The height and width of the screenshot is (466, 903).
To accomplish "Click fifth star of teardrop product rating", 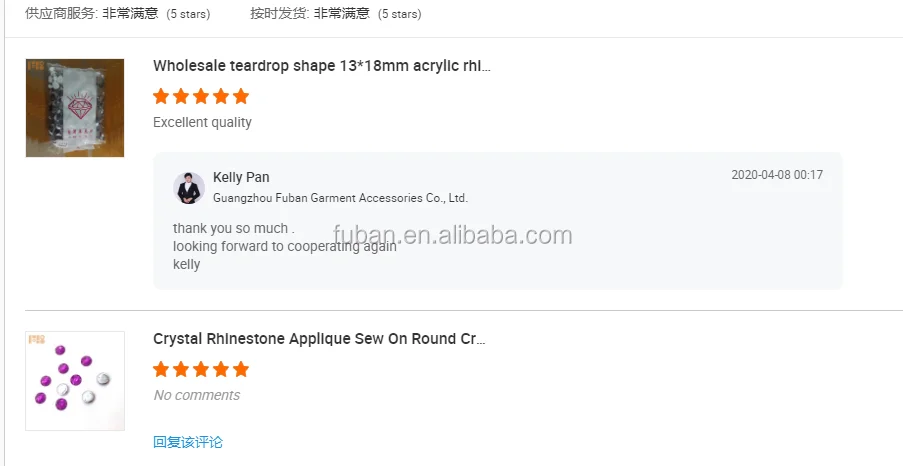I will click(x=241, y=97).
